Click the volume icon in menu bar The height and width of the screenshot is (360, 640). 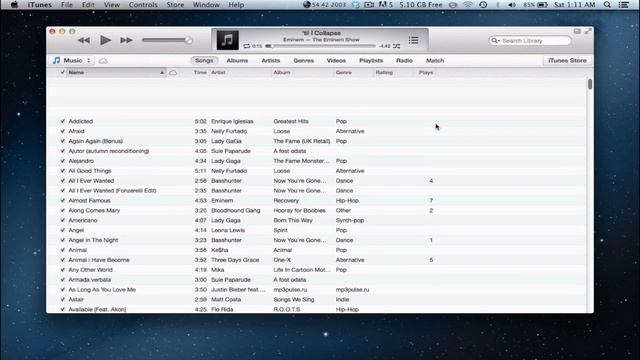click(x=512, y=5)
